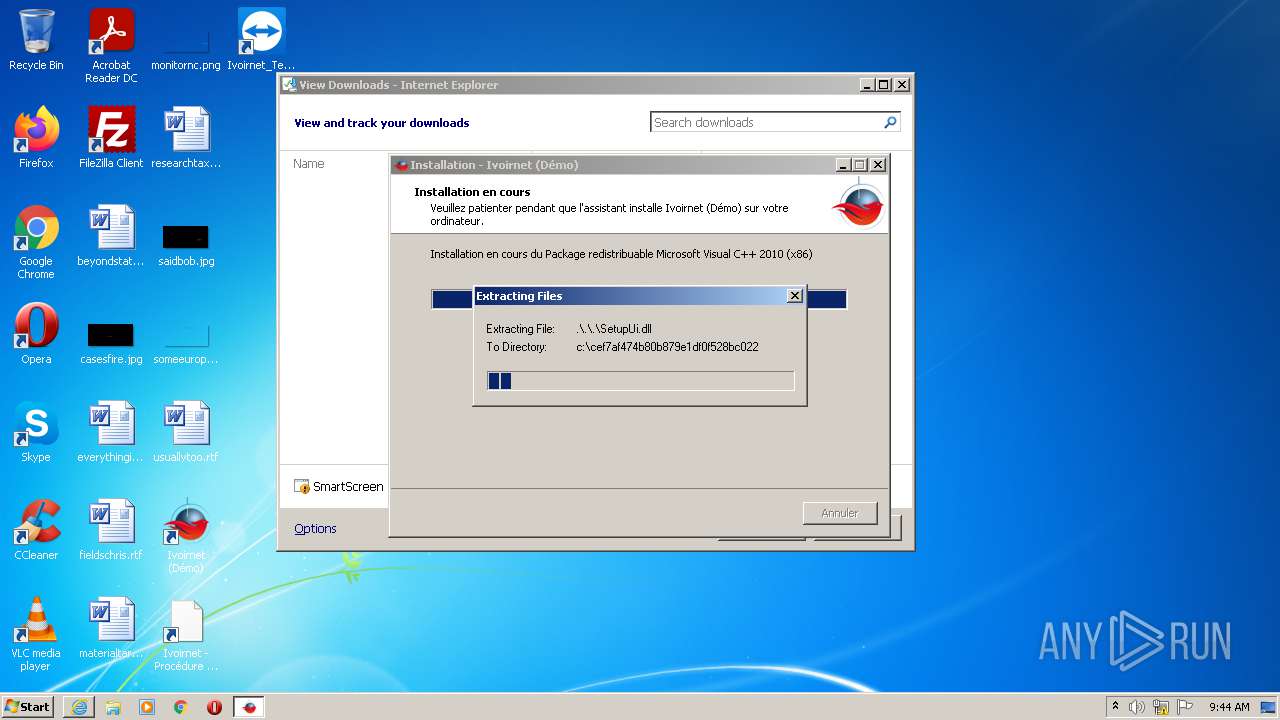Screen dimensions: 1280x720
Task: Launch Firefox from the desktop
Action: click(36, 137)
